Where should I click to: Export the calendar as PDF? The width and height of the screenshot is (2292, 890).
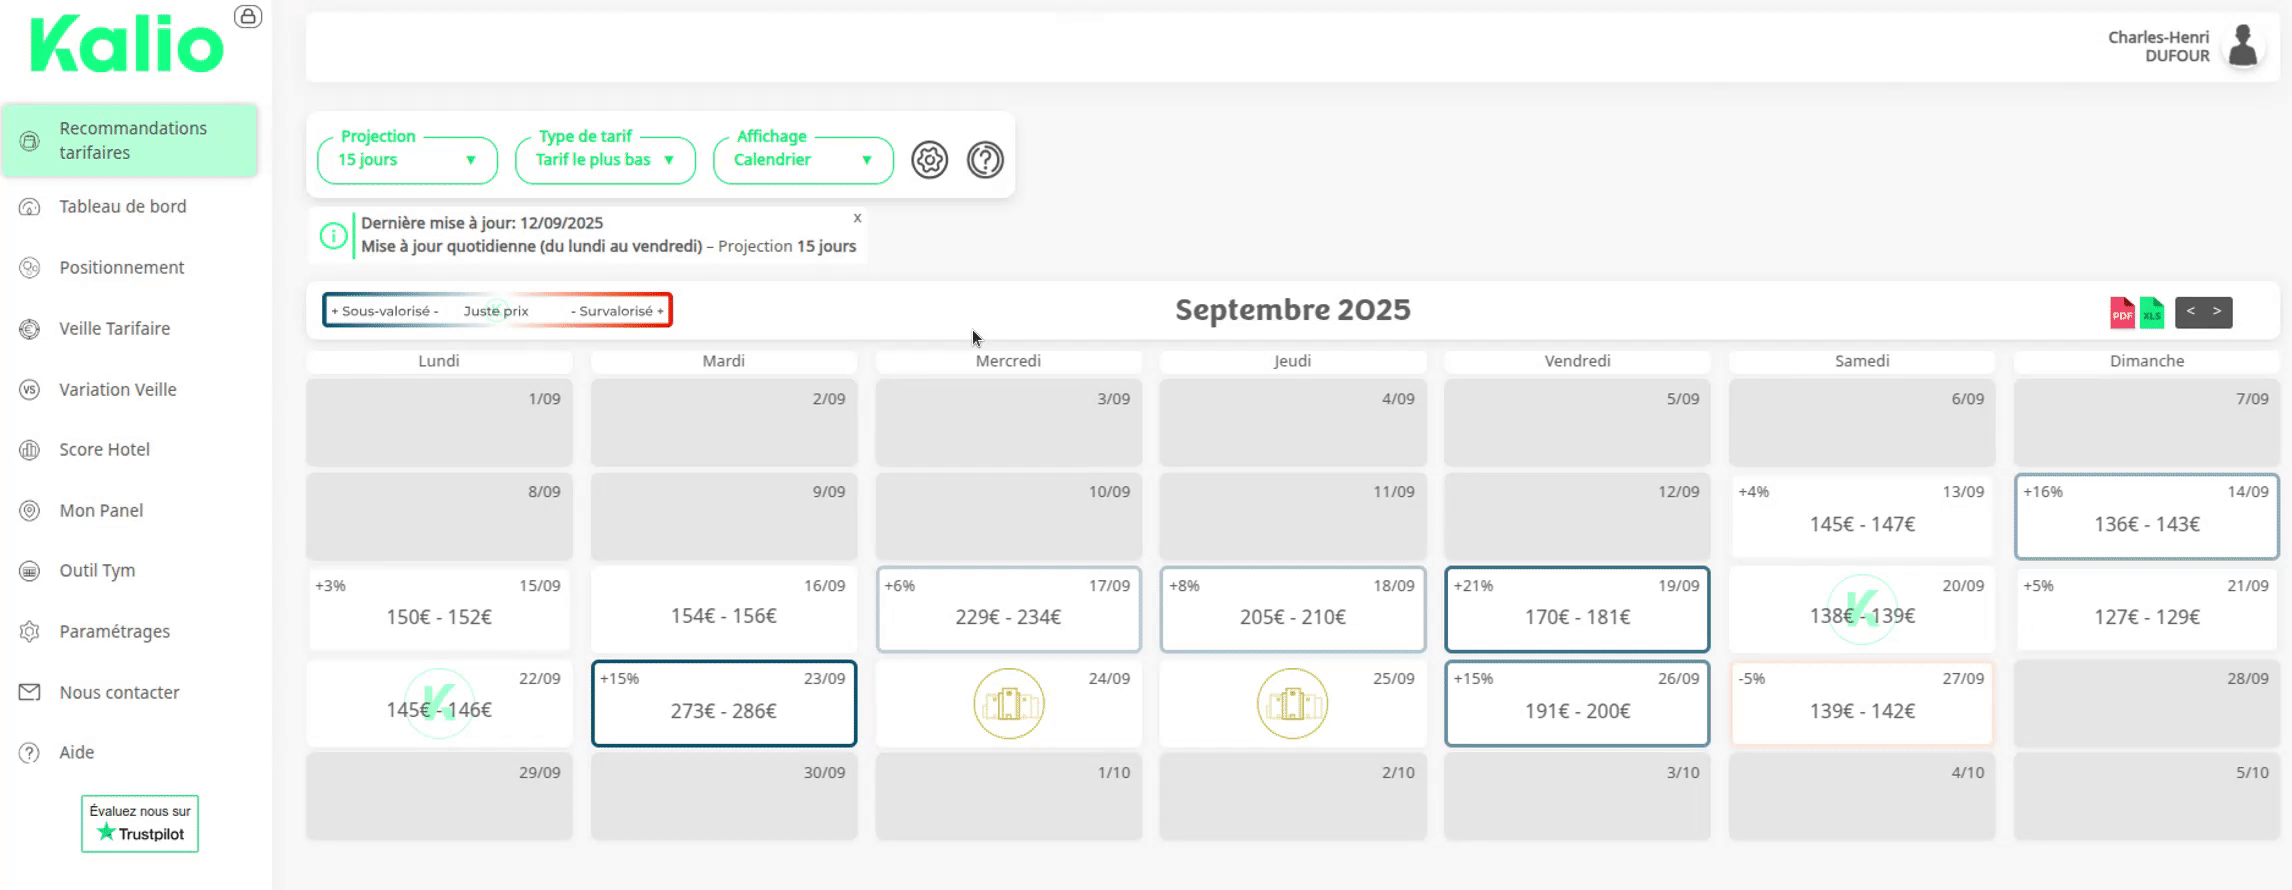(x=2122, y=313)
